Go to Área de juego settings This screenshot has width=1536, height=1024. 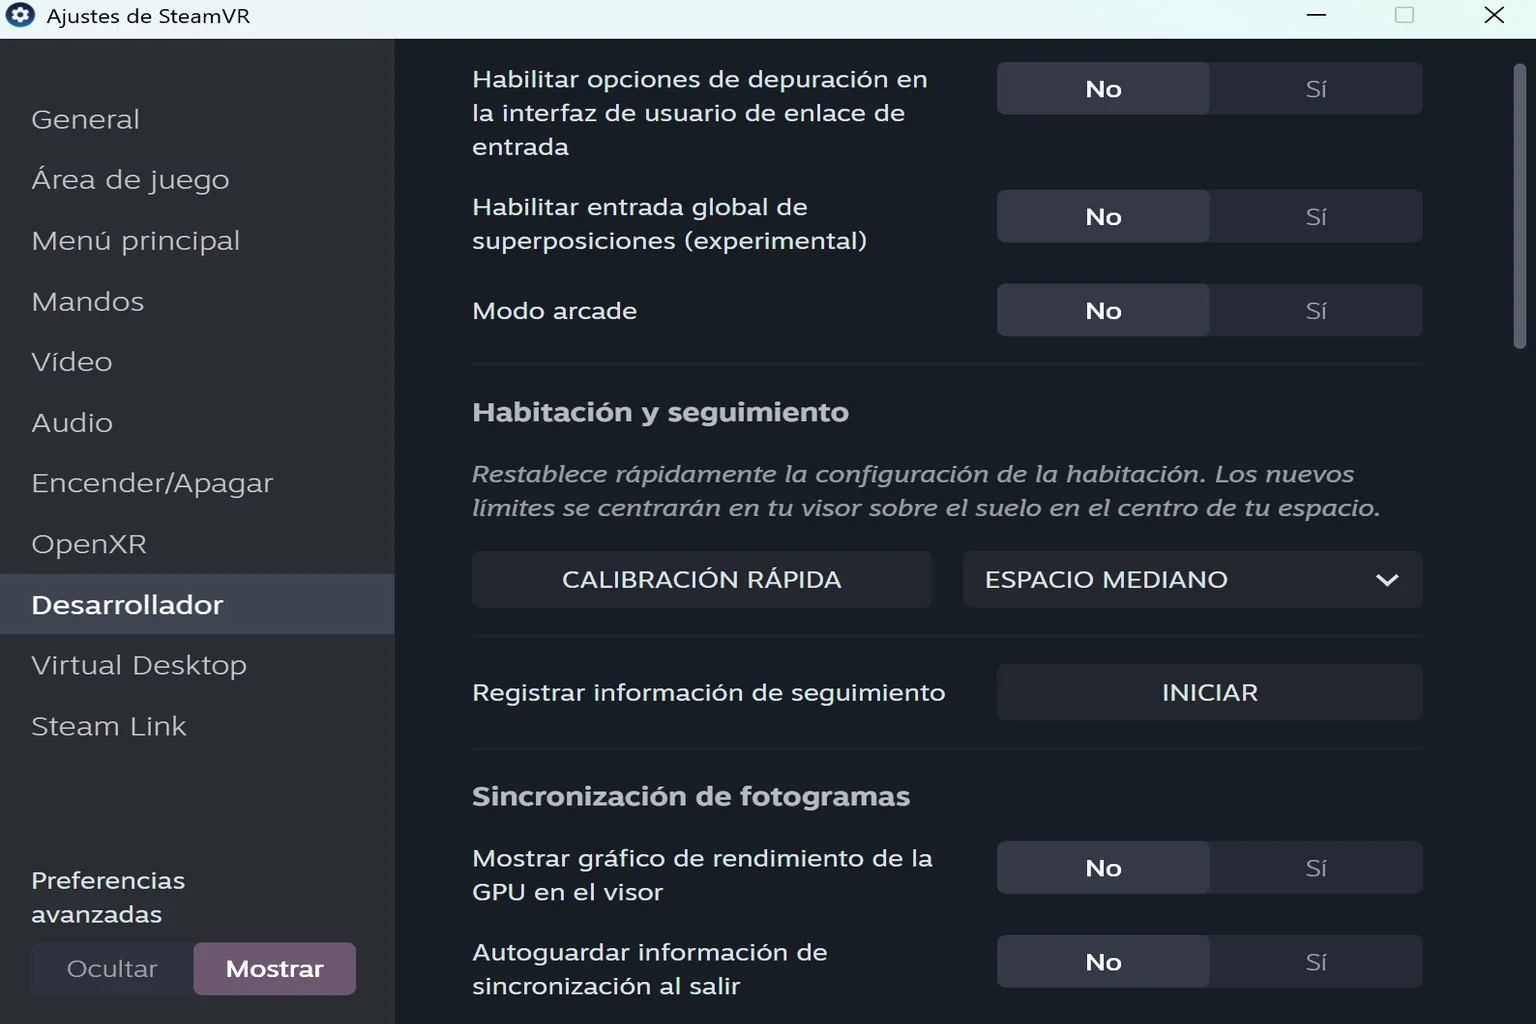pyautogui.click(x=197, y=180)
